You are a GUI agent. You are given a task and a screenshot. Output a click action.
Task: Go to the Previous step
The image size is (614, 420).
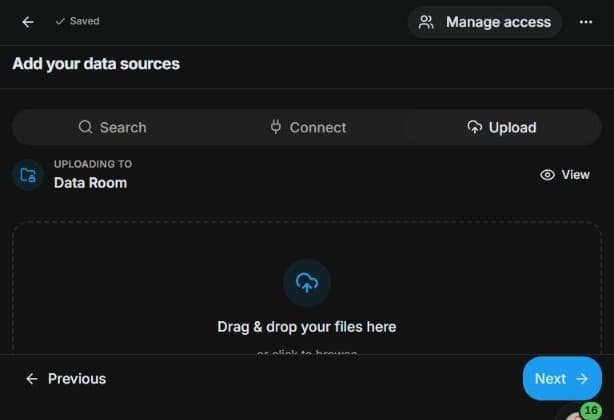[66, 379]
